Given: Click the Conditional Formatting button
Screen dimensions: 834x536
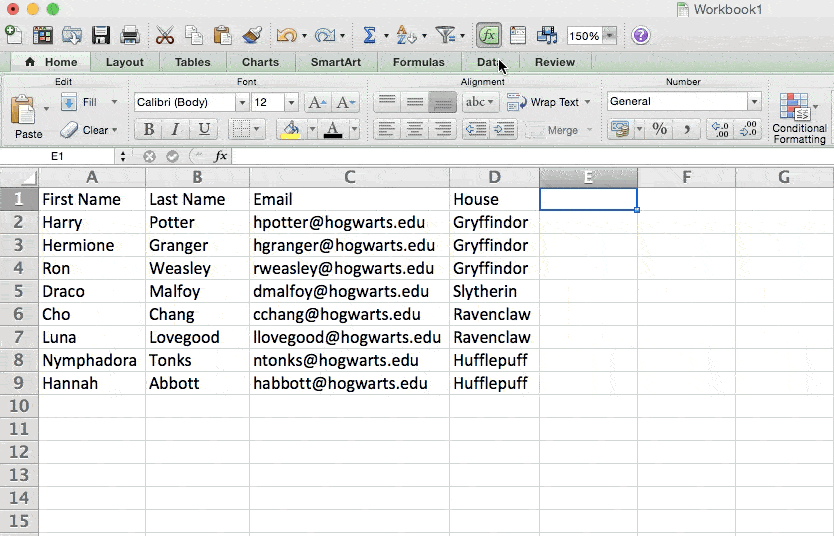Looking at the screenshot, I should (799, 120).
